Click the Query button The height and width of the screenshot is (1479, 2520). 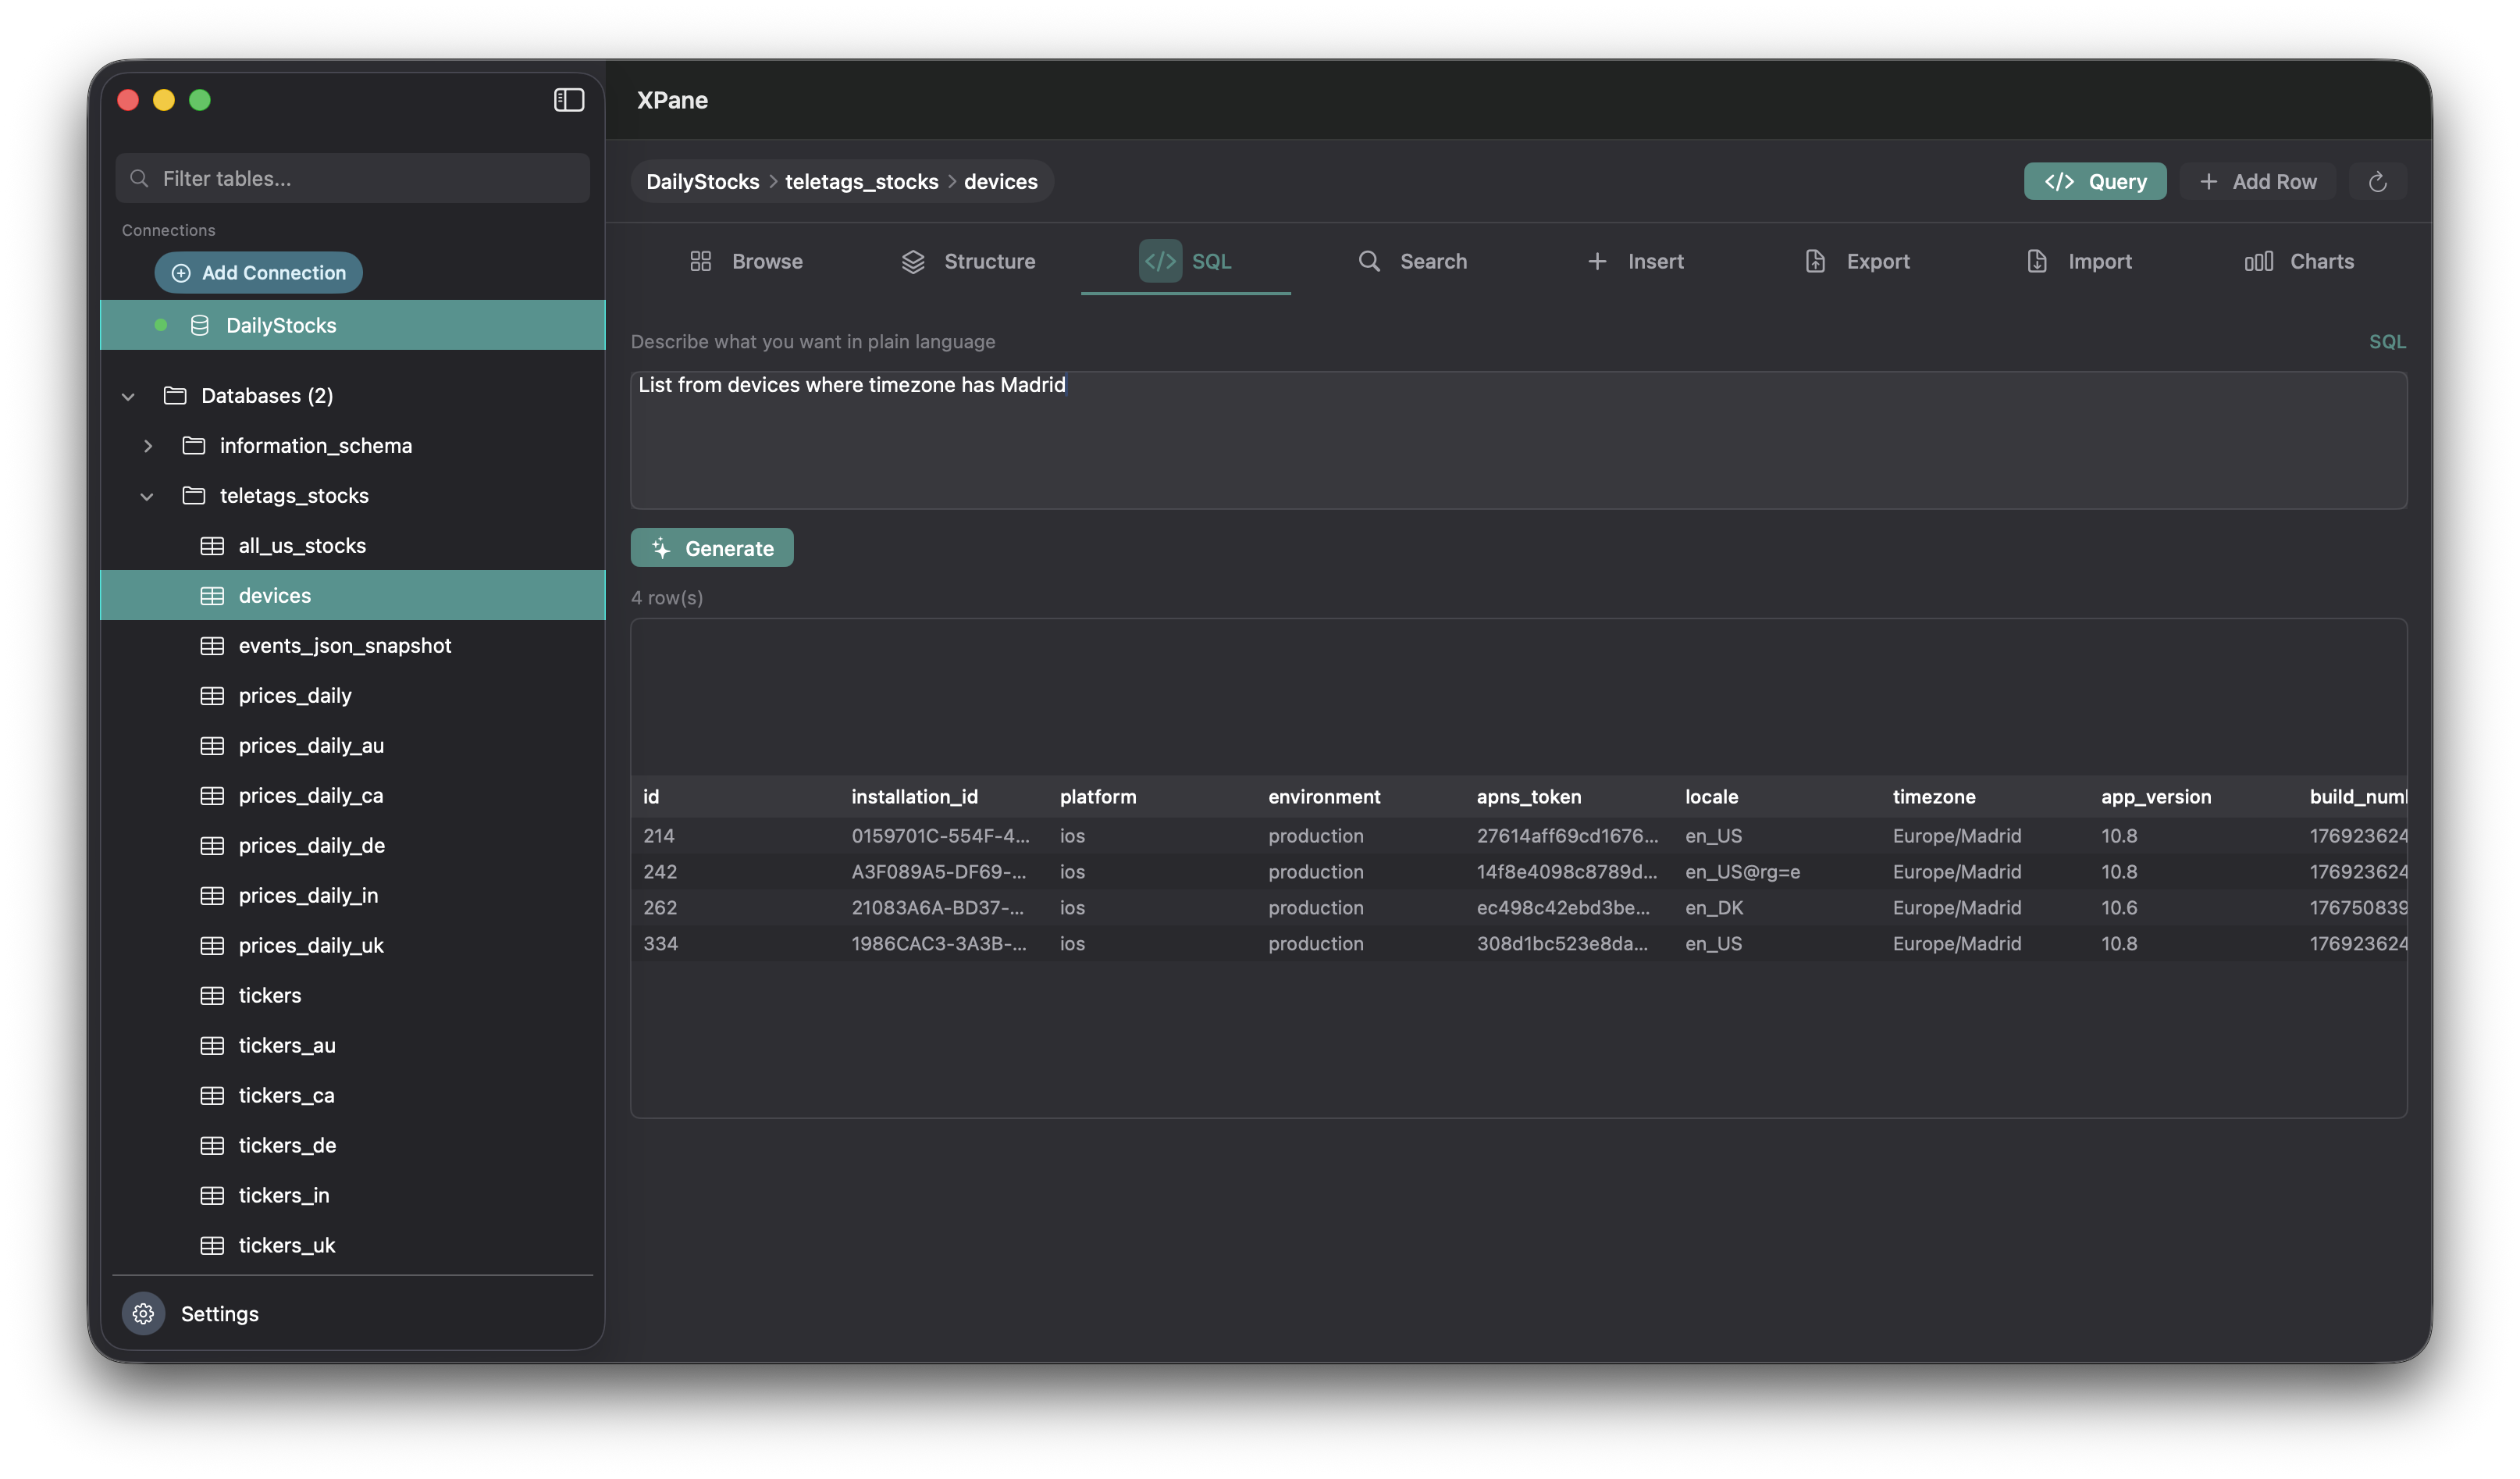click(x=2095, y=181)
